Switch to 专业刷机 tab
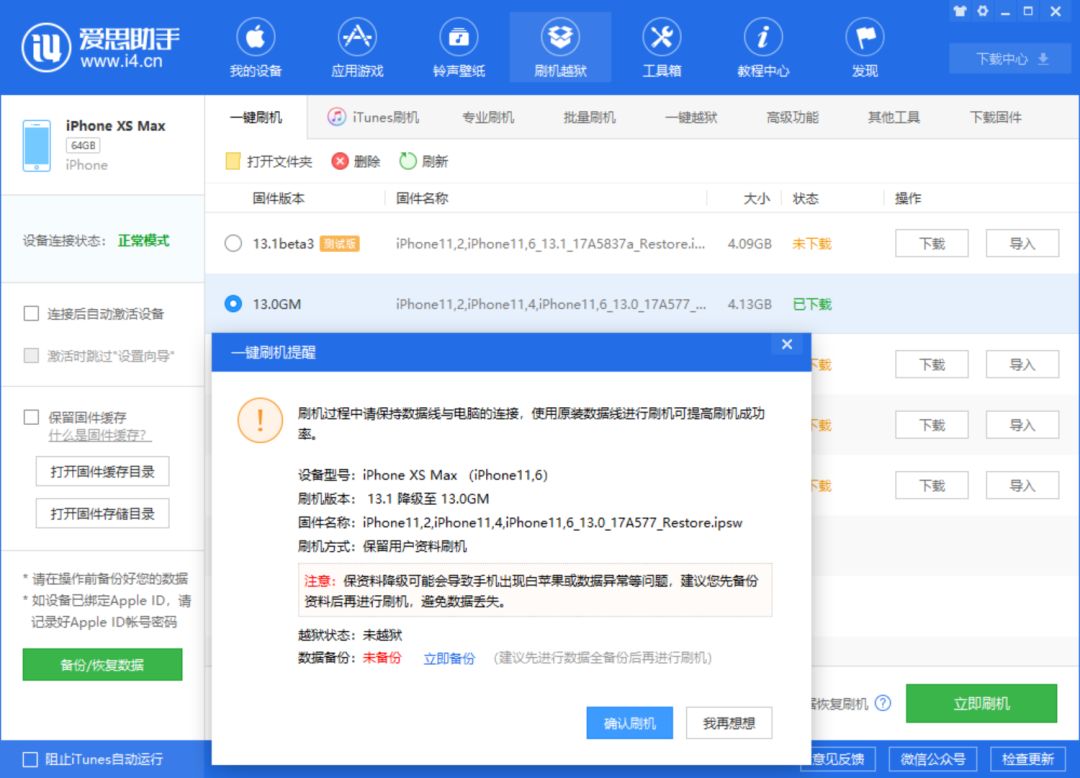Viewport: 1080px width, 778px height. point(488,117)
